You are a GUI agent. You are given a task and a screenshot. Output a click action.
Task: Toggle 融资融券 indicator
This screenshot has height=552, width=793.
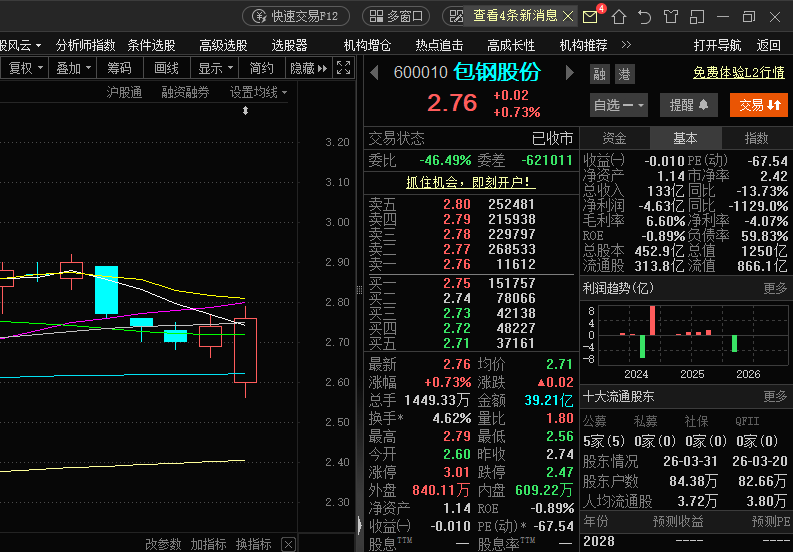(x=185, y=93)
